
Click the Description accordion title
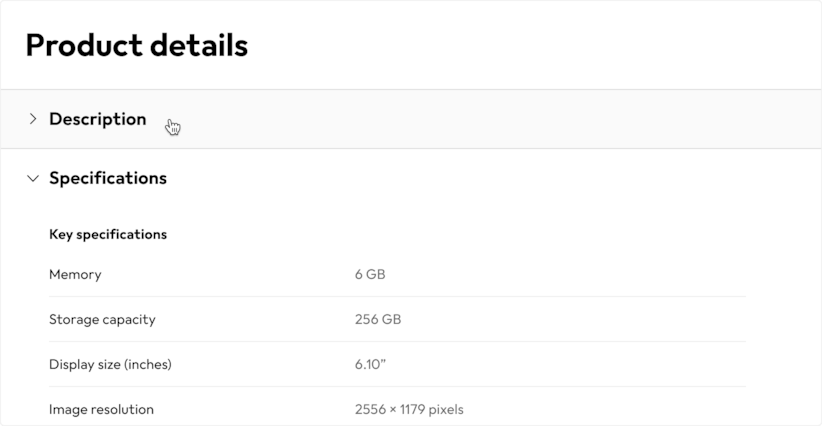tap(97, 119)
